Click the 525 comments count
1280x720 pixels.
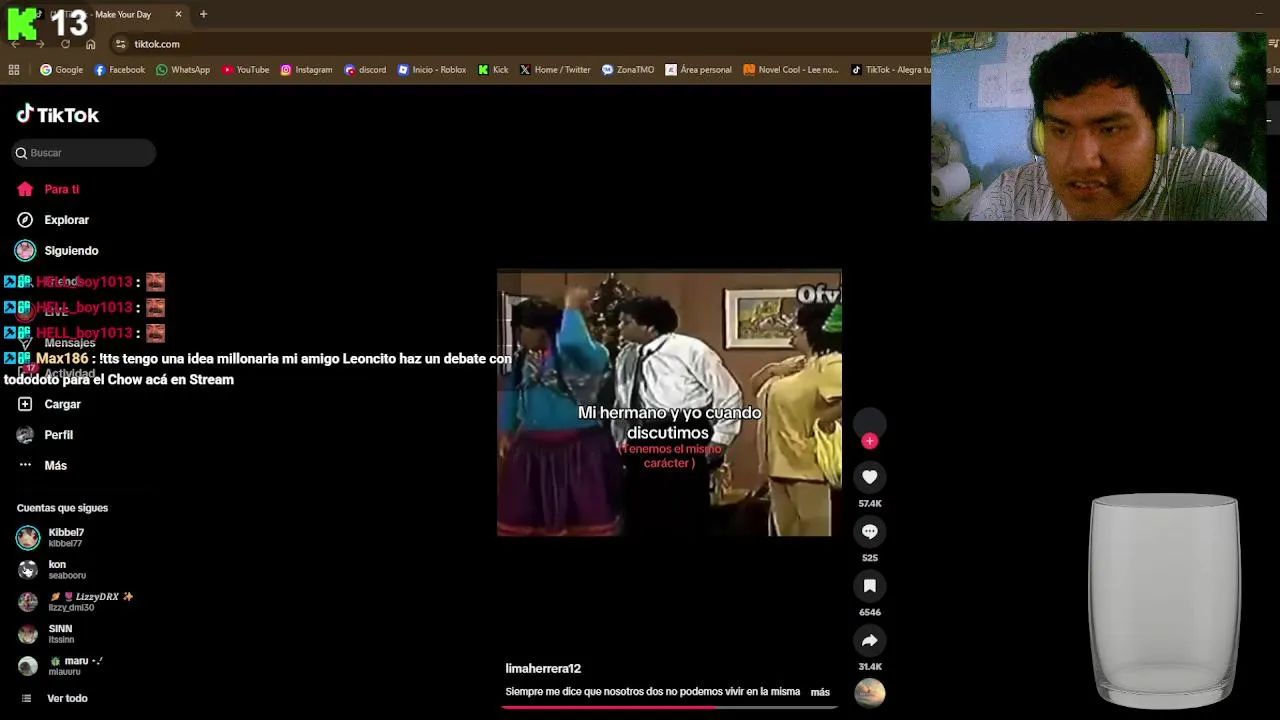pos(870,558)
